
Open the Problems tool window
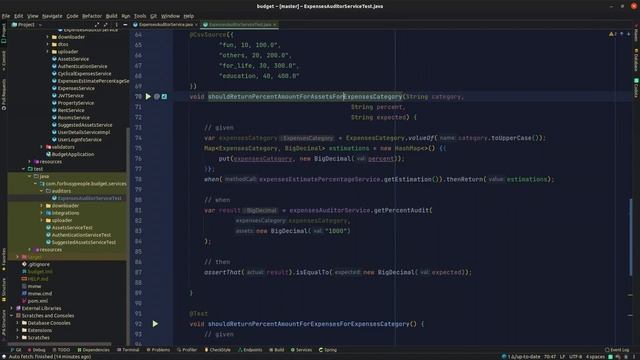coord(158,350)
